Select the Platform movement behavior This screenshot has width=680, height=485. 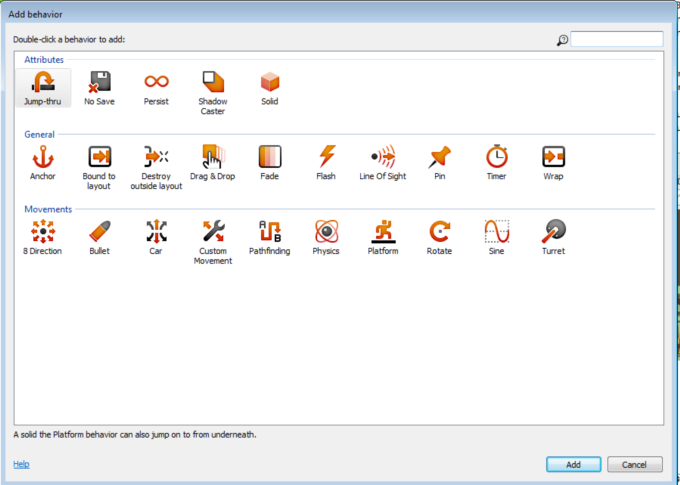pyautogui.click(x=383, y=237)
